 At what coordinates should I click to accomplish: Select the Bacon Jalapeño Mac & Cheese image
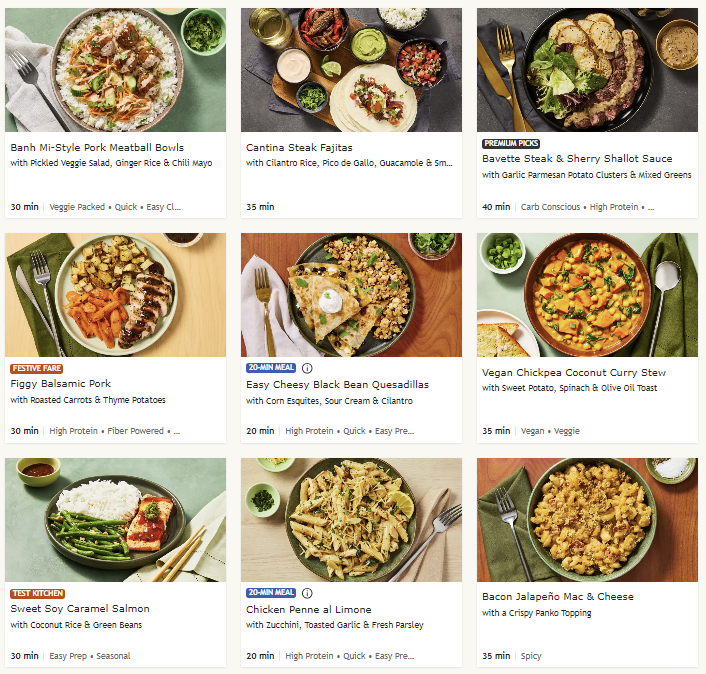(587, 520)
